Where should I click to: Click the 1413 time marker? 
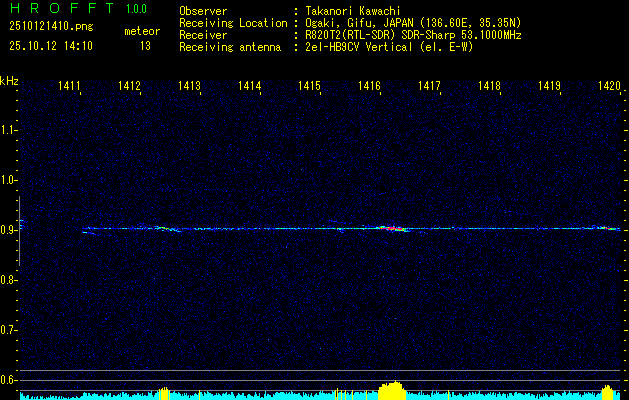(189, 85)
